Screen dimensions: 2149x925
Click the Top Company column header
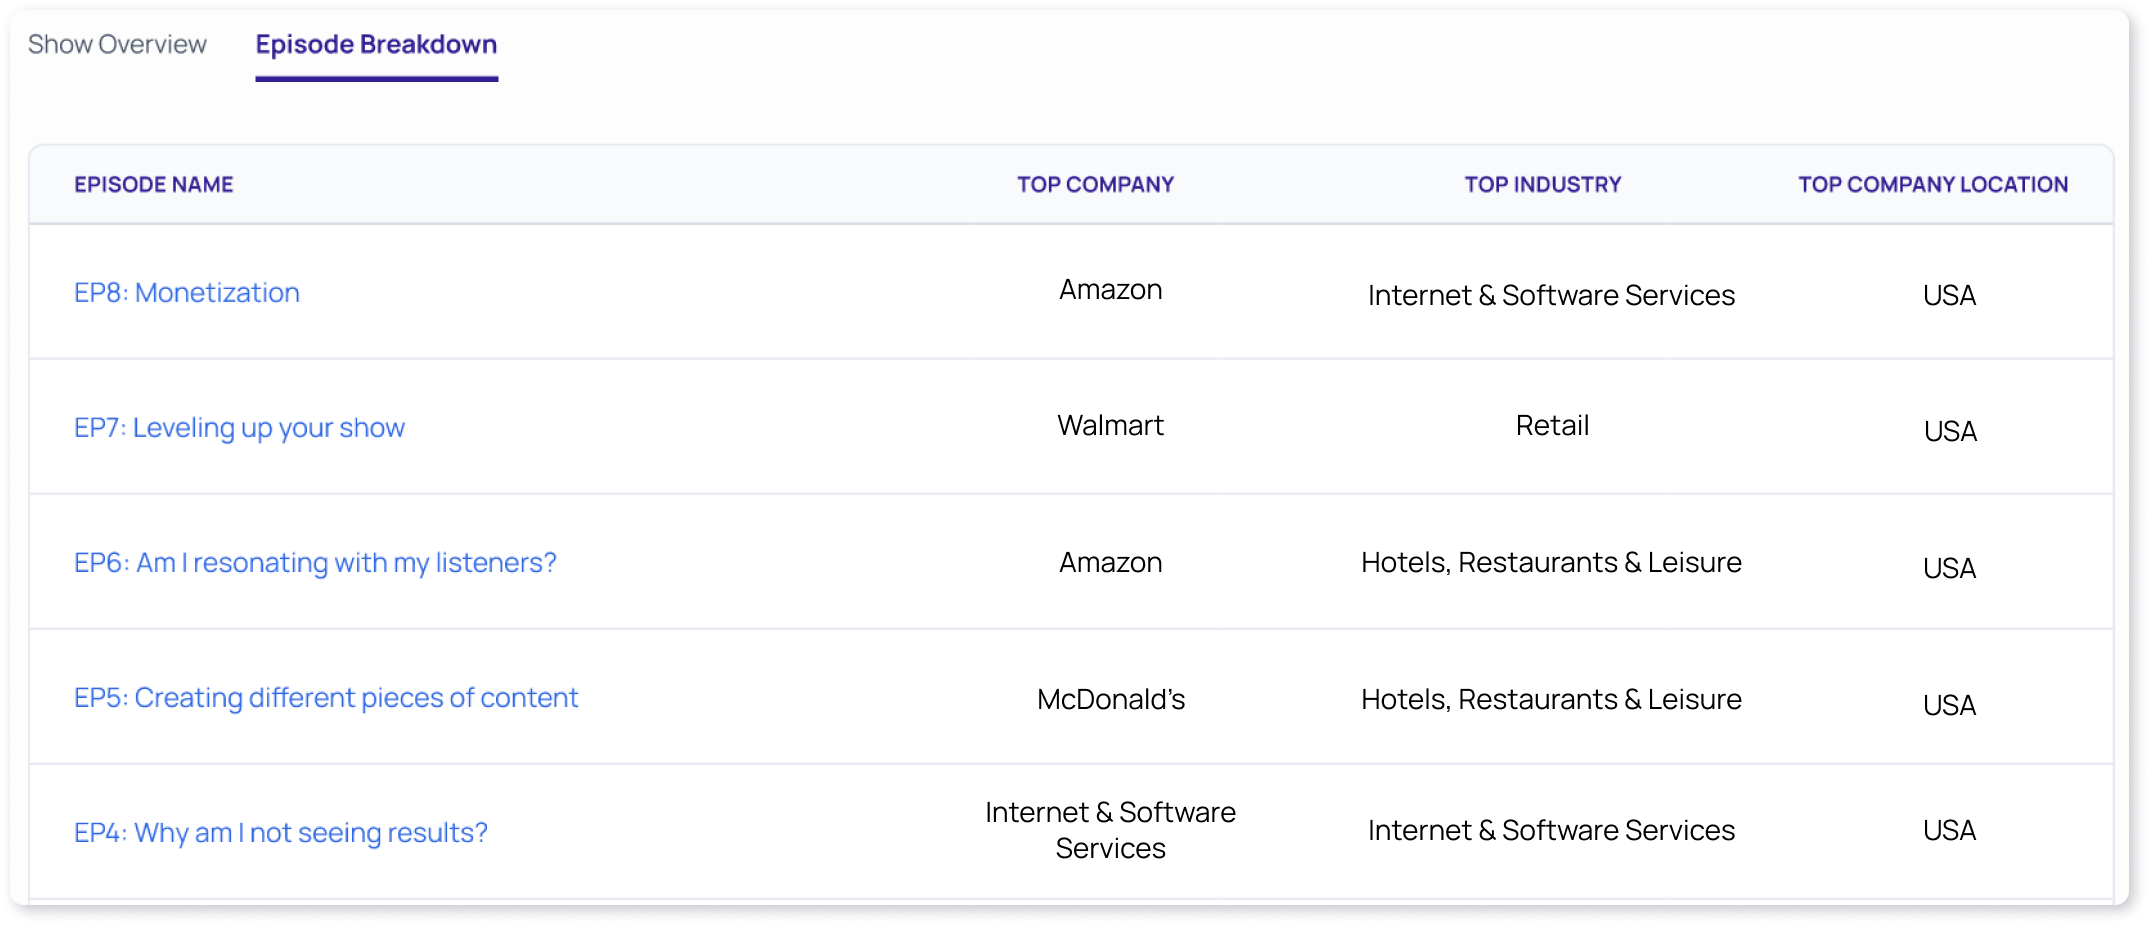(1095, 185)
